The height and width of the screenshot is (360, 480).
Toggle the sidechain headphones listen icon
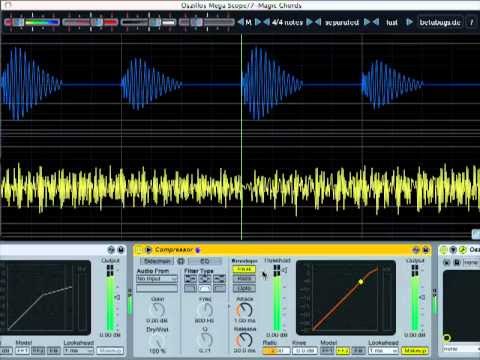[181, 261]
